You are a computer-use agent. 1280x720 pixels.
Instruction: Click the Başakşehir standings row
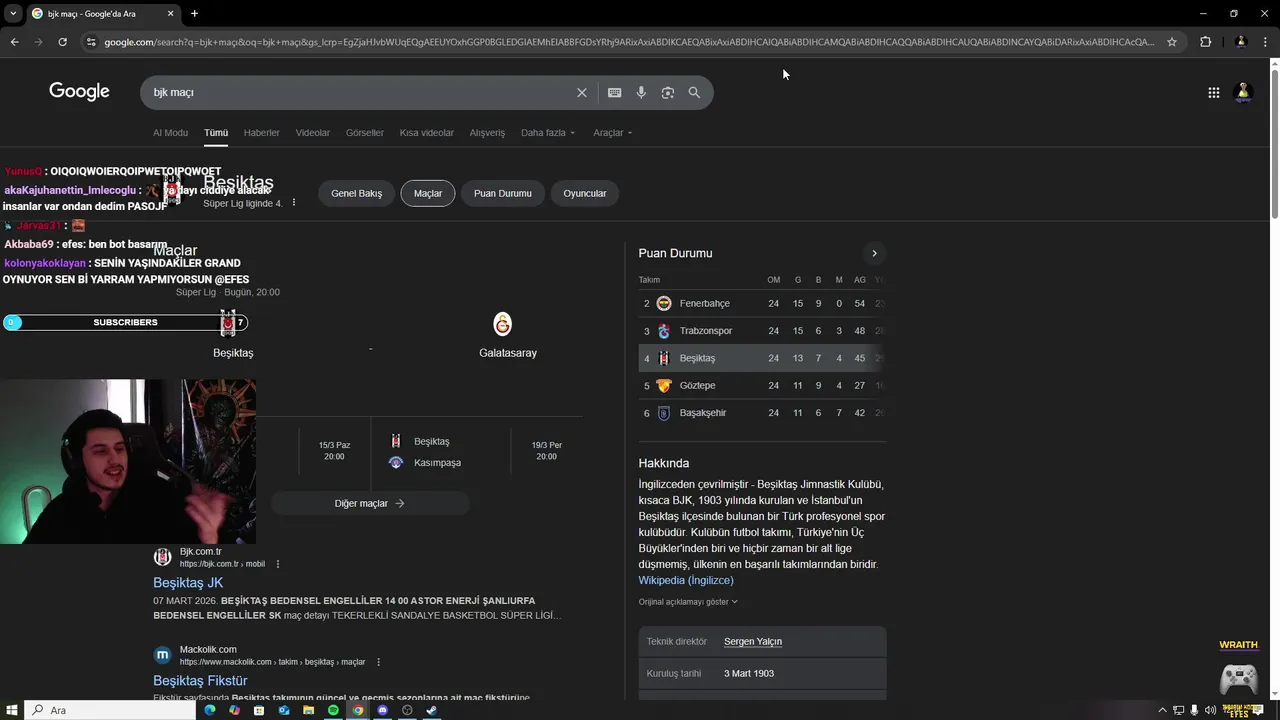[x=762, y=413]
